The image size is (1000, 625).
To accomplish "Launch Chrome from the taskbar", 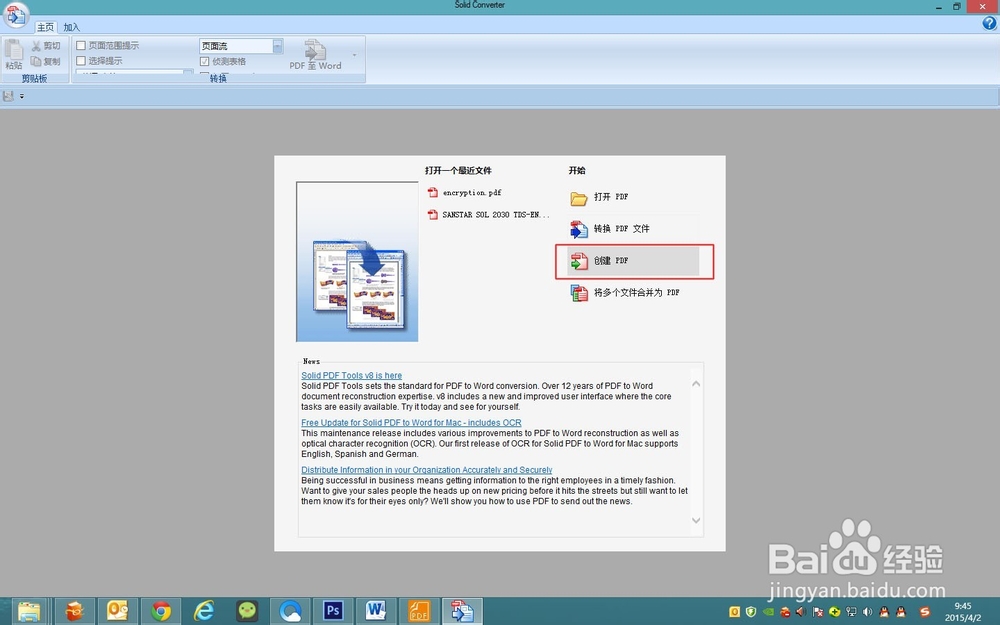I will 161,611.
